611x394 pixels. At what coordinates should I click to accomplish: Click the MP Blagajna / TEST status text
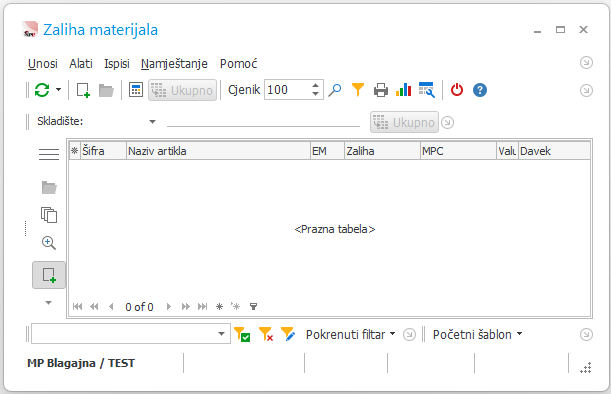click(x=81, y=363)
